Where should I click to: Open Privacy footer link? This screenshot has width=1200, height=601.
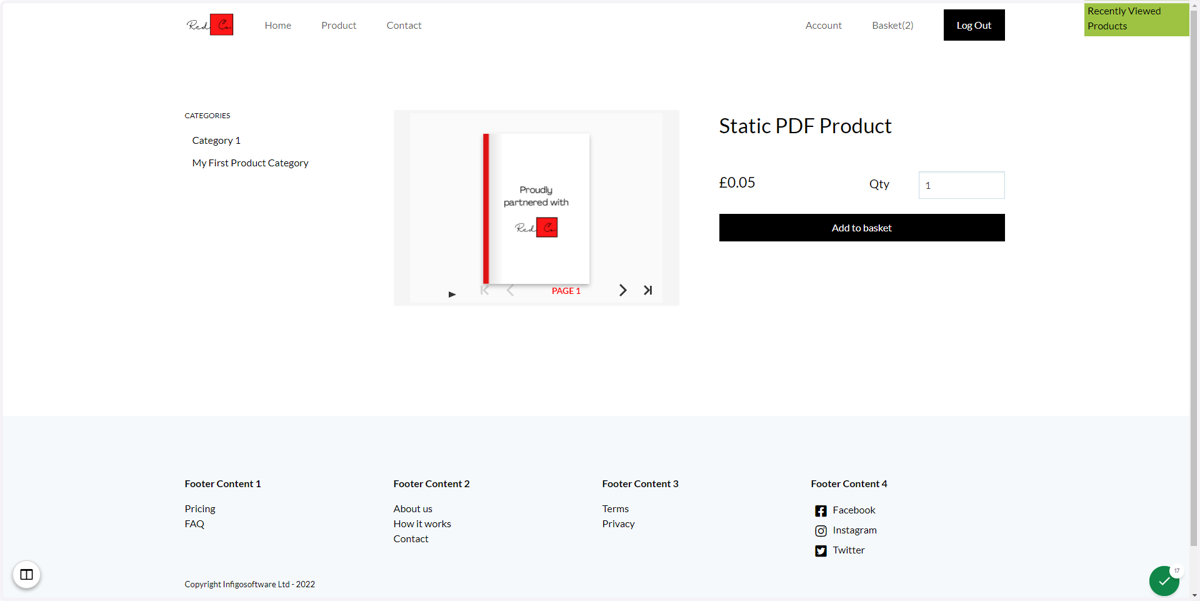click(x=618, y=524)
